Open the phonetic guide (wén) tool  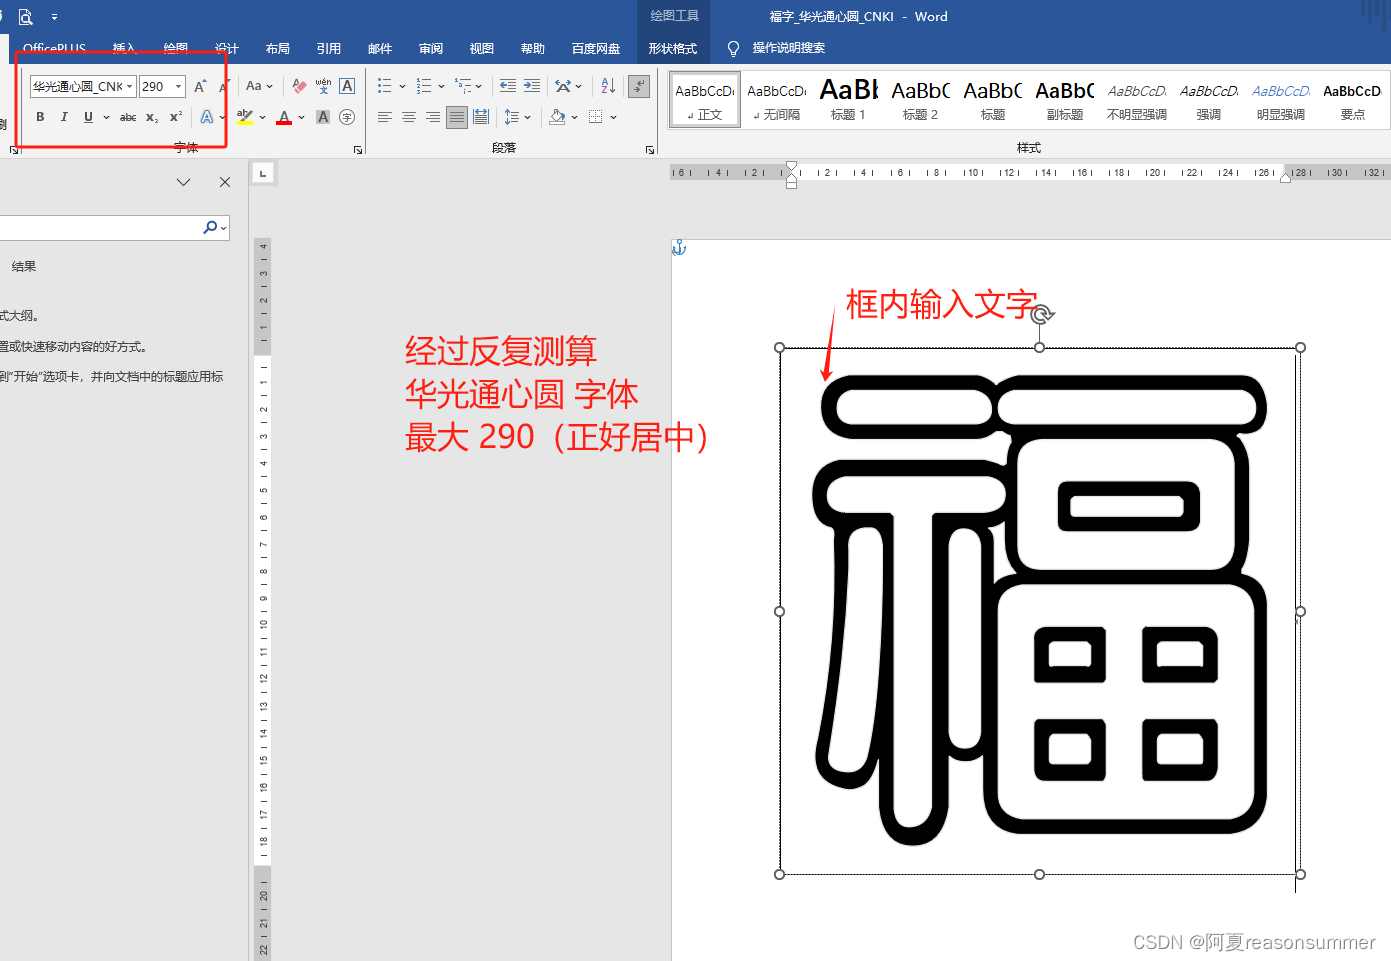tap(323, 86)
